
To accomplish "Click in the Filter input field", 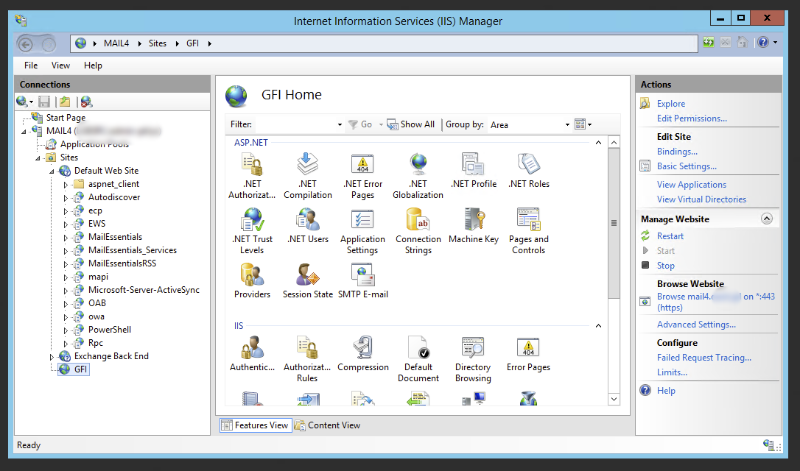I will [x=295, y=125].
